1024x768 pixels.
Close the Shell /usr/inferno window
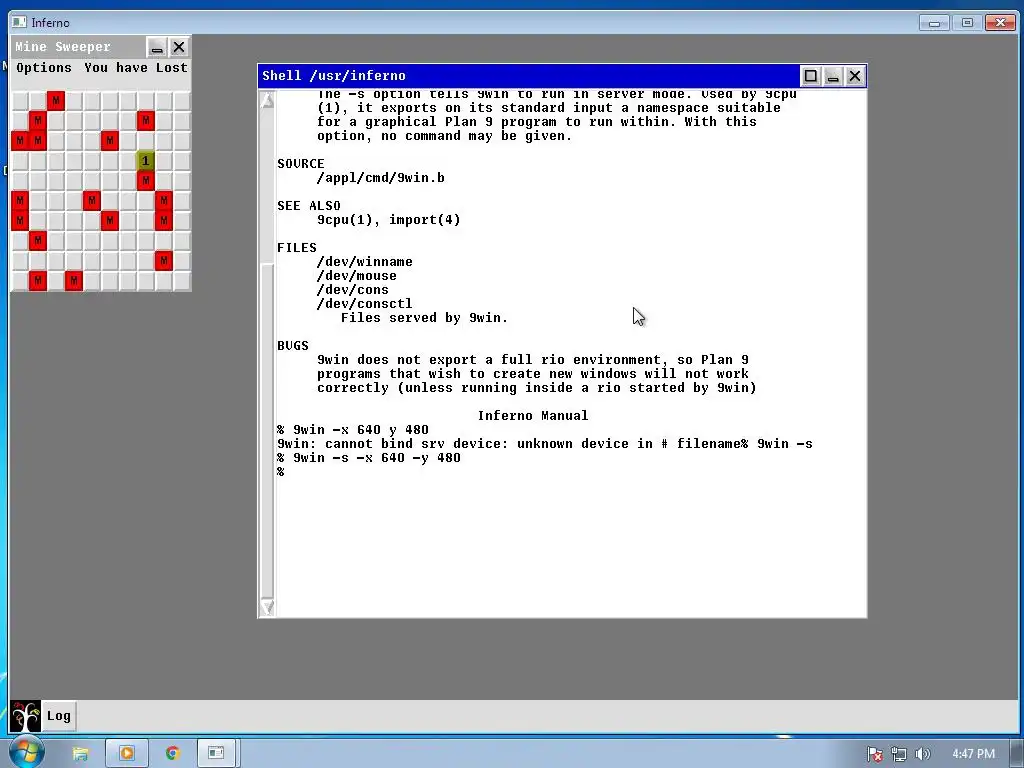855,76
